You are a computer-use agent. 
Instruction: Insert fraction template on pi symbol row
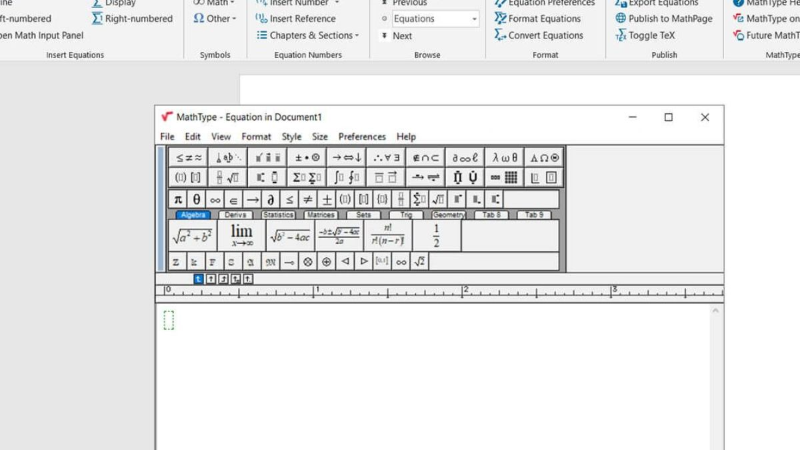(401, 199)
